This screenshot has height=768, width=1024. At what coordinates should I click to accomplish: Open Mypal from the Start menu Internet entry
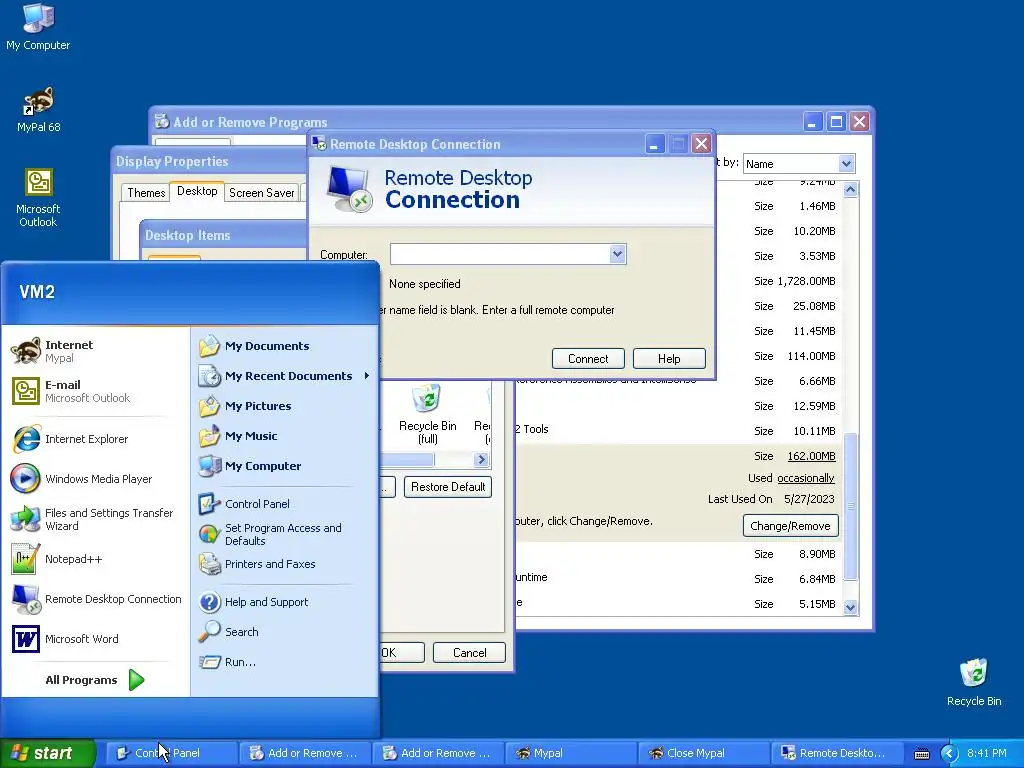(95, 351)
